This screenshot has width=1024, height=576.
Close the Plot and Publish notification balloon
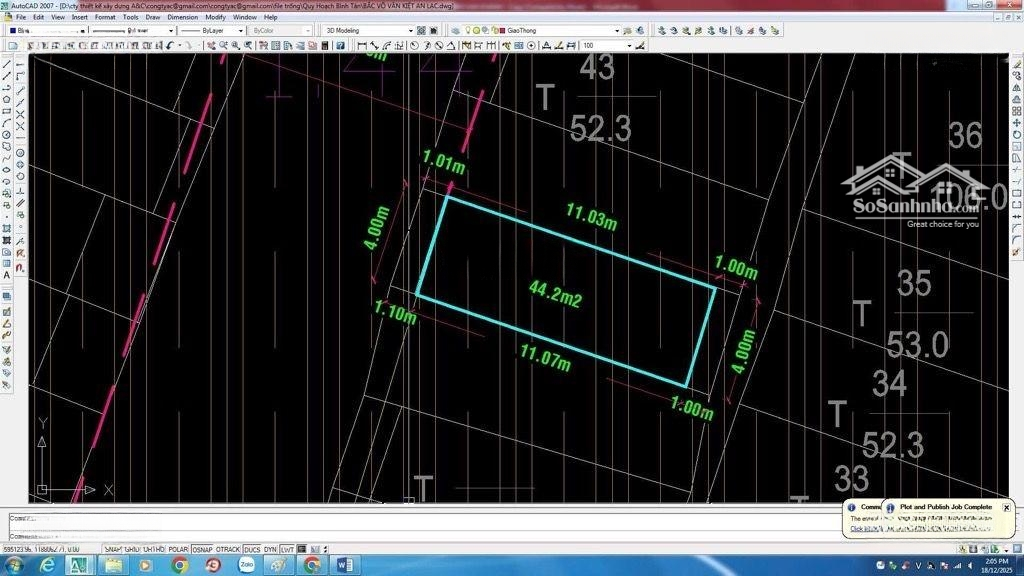(1006, 507)
